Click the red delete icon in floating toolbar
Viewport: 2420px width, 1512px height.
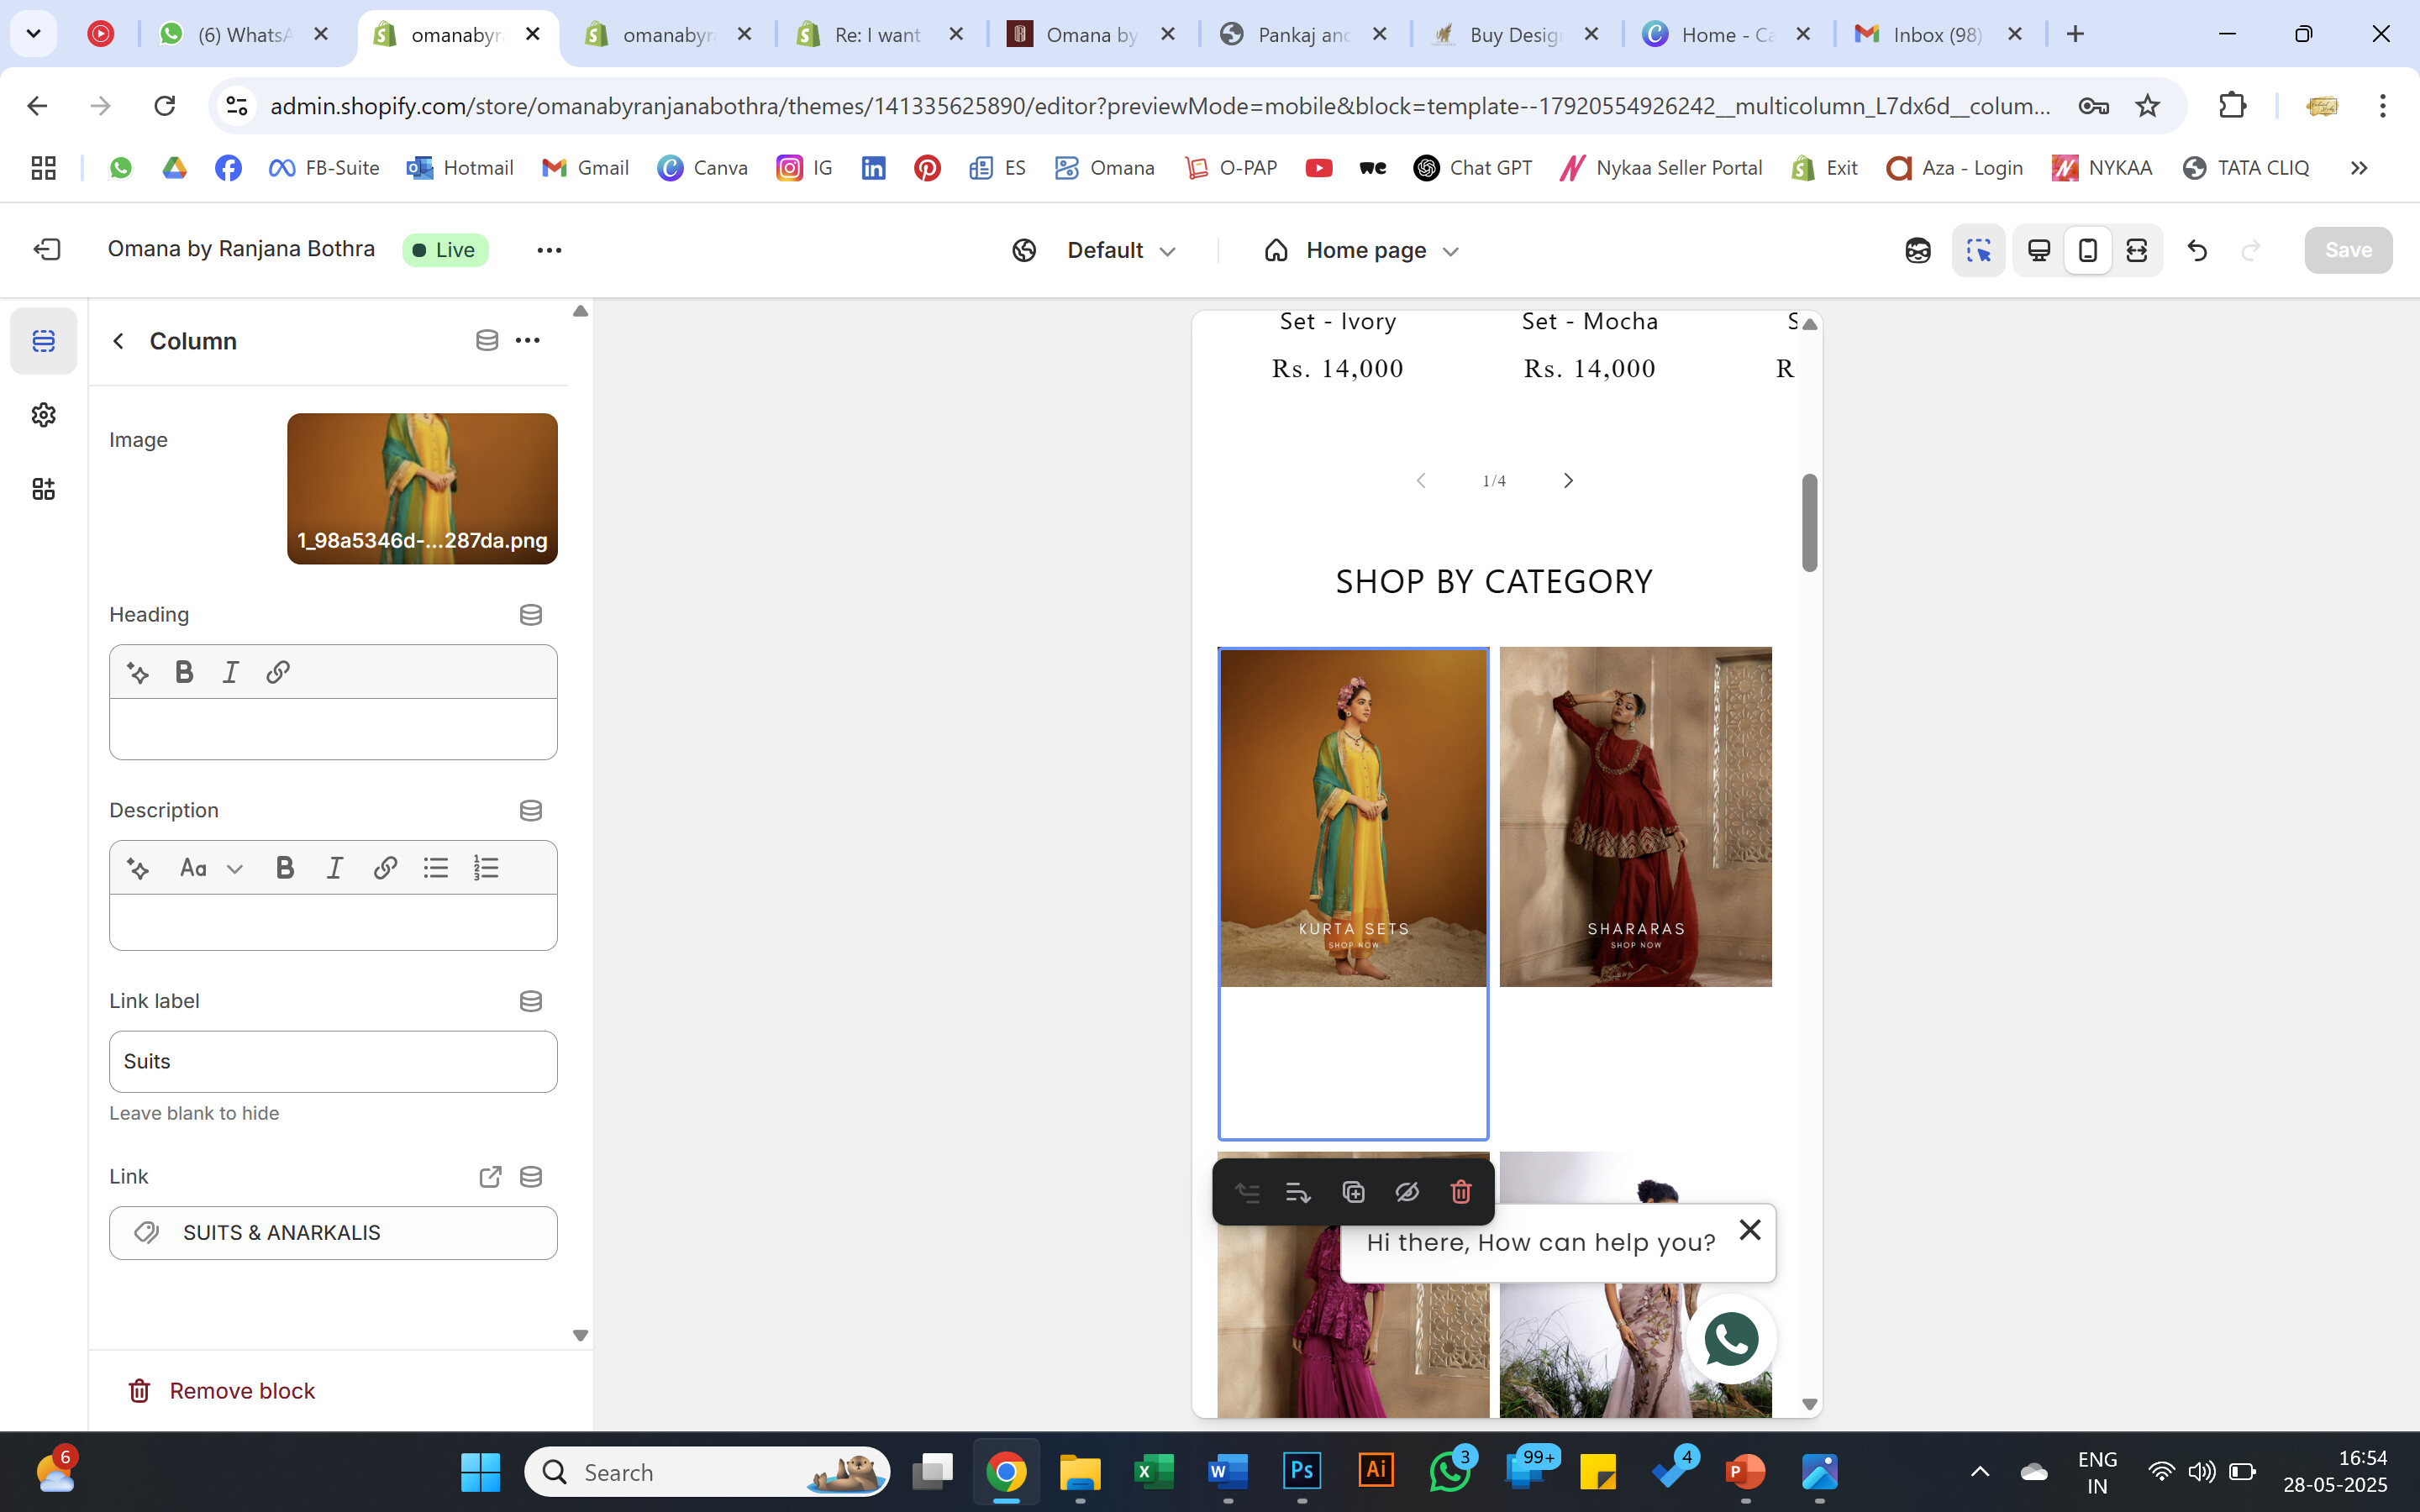(1460, 1192)
